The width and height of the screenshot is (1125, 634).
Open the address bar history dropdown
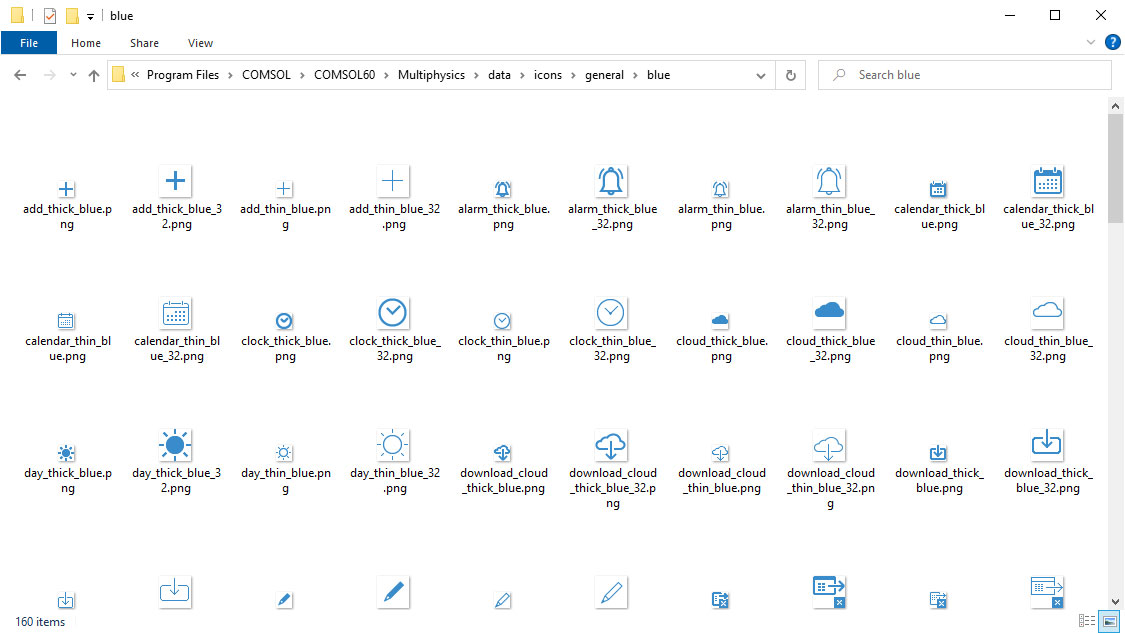click(x=762, y=75)
